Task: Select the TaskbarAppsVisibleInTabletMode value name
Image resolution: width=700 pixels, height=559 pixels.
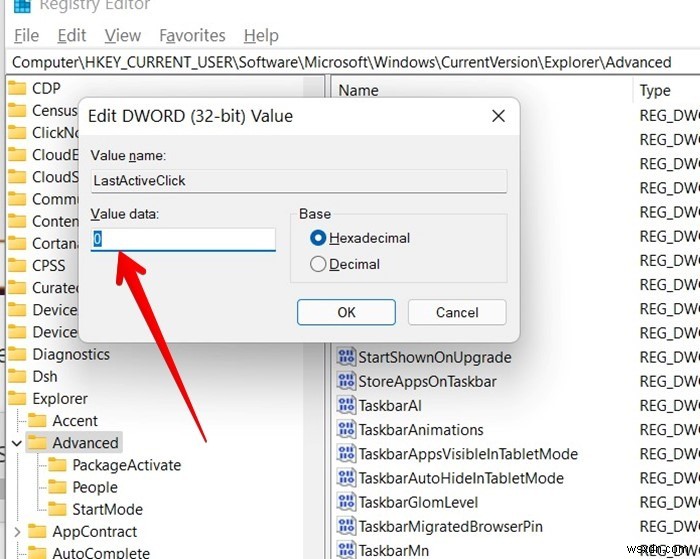Action: 468,454
